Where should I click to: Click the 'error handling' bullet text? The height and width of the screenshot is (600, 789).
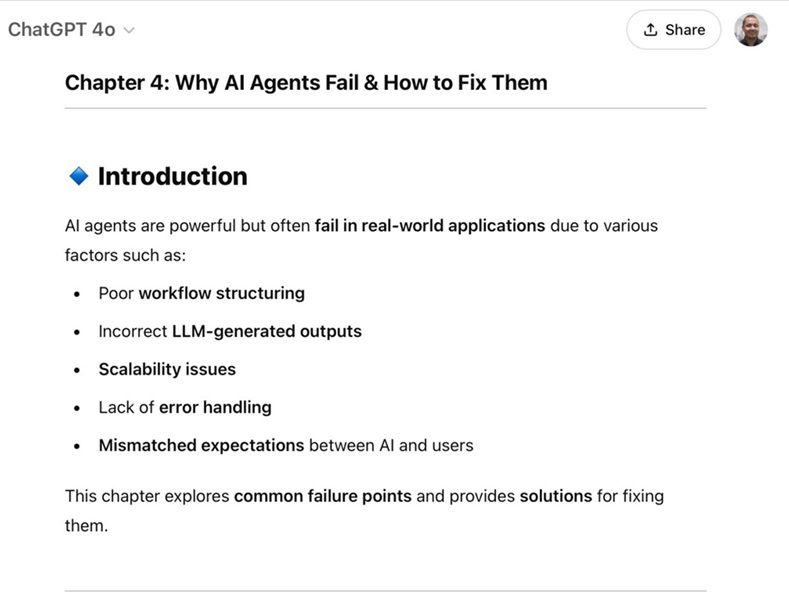coord(215,407)
